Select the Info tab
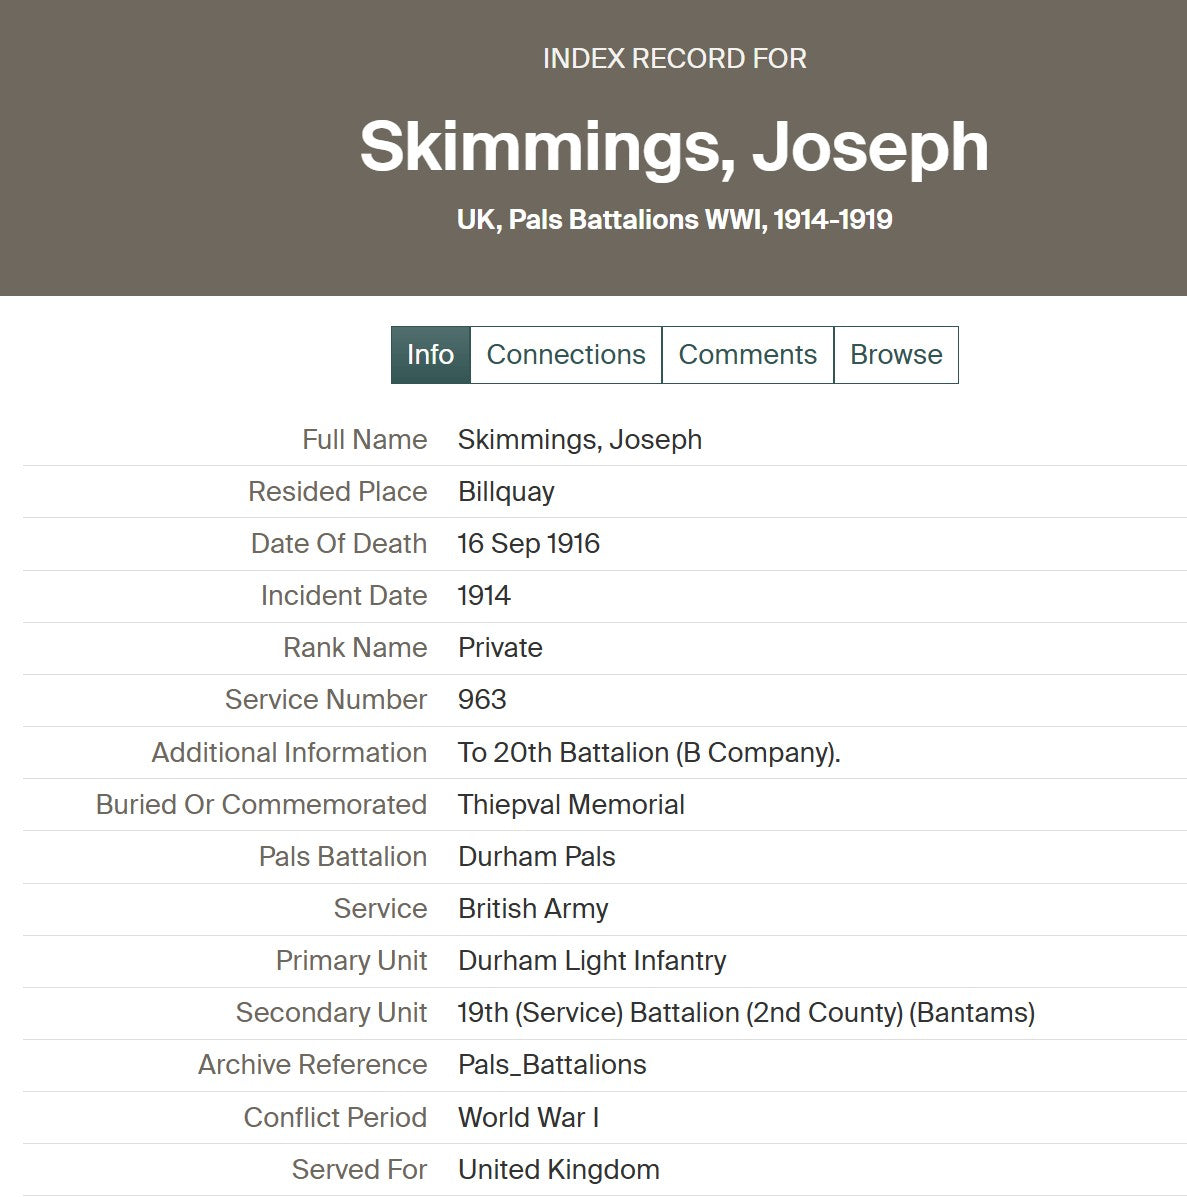The image size is (1187, 1197). pos(430,355)
